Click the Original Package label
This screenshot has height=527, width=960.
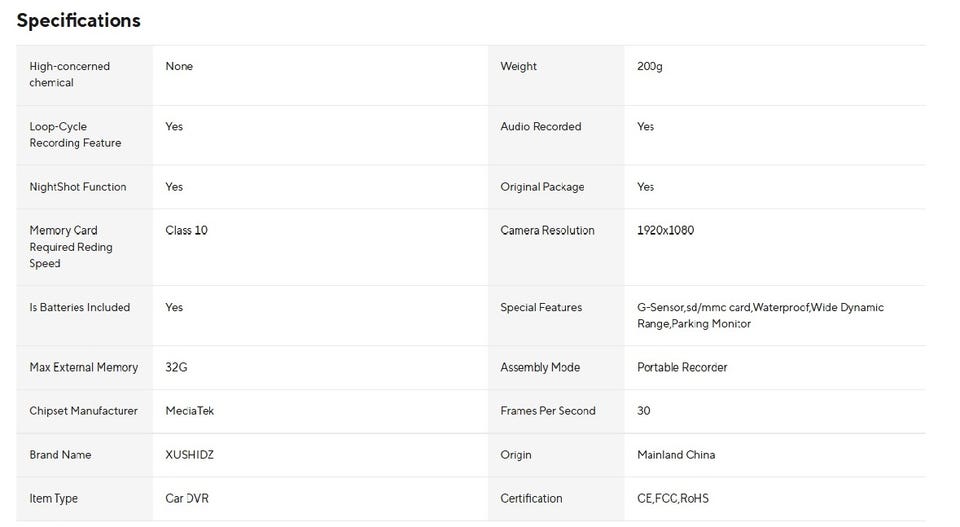[542, 187]
